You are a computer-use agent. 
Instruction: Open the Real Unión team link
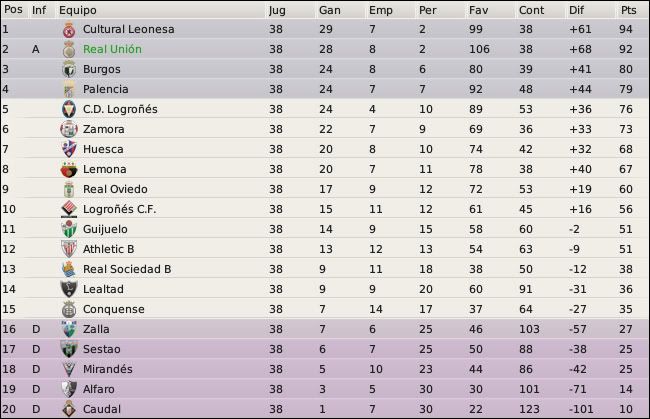pyautogui.click(x=112, y=49)
